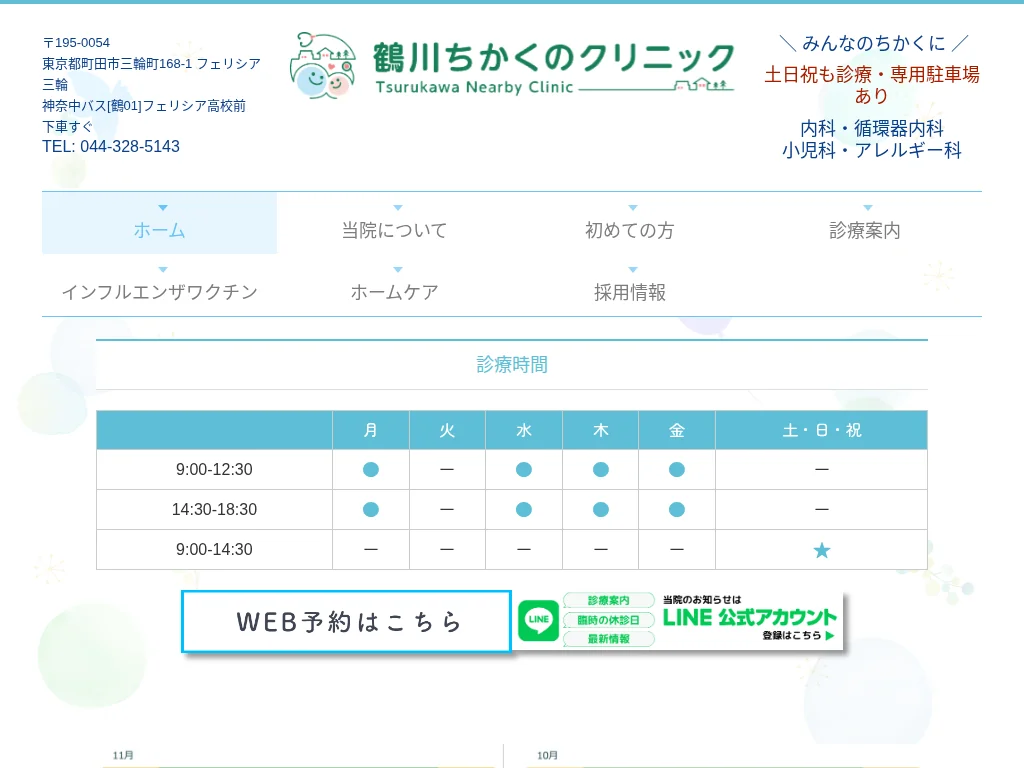Click the arrow above 診療案内
The image size is (1024, 768).
868,208
